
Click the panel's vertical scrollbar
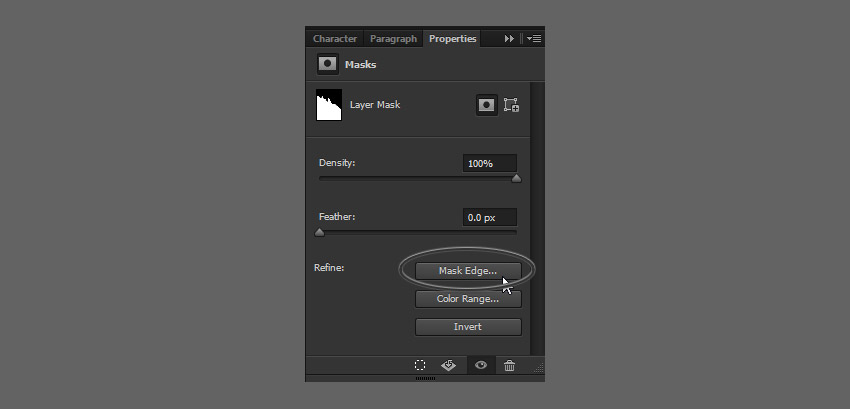click(536, 219)
